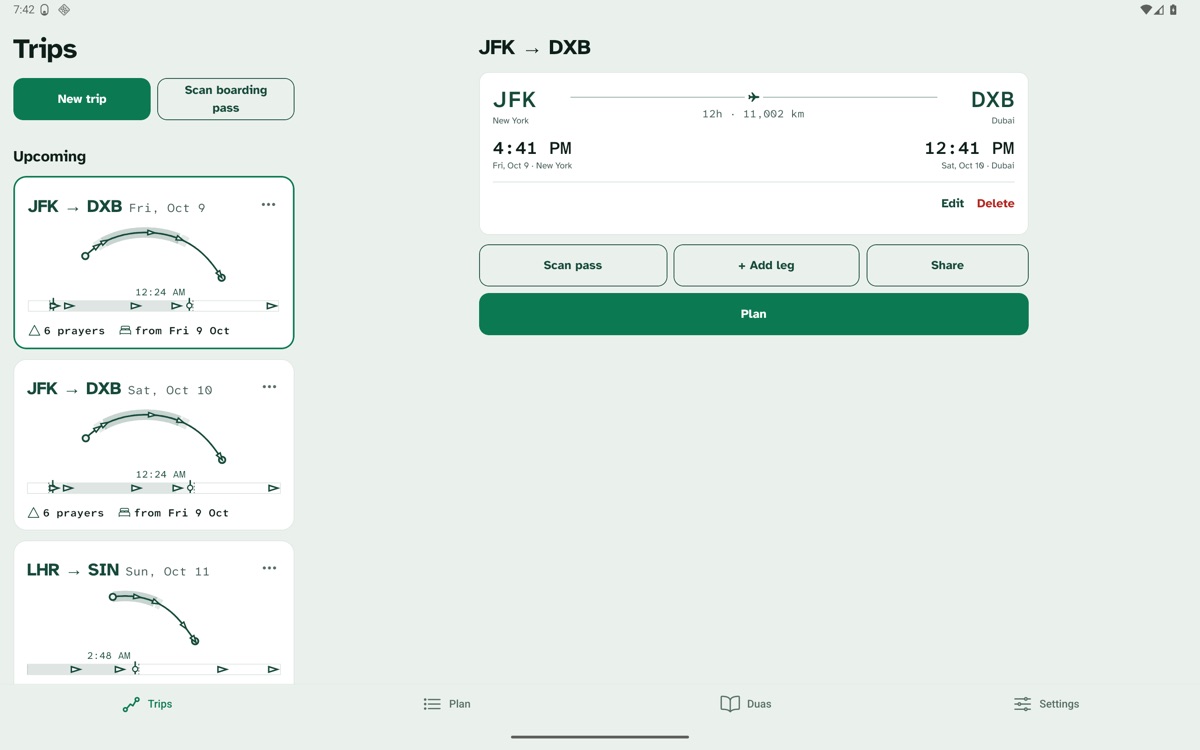Viewport: 1200px width, 750px height.
Task: Tap the Plan list icon in bottom navigation
Action: tap(432, 704)
